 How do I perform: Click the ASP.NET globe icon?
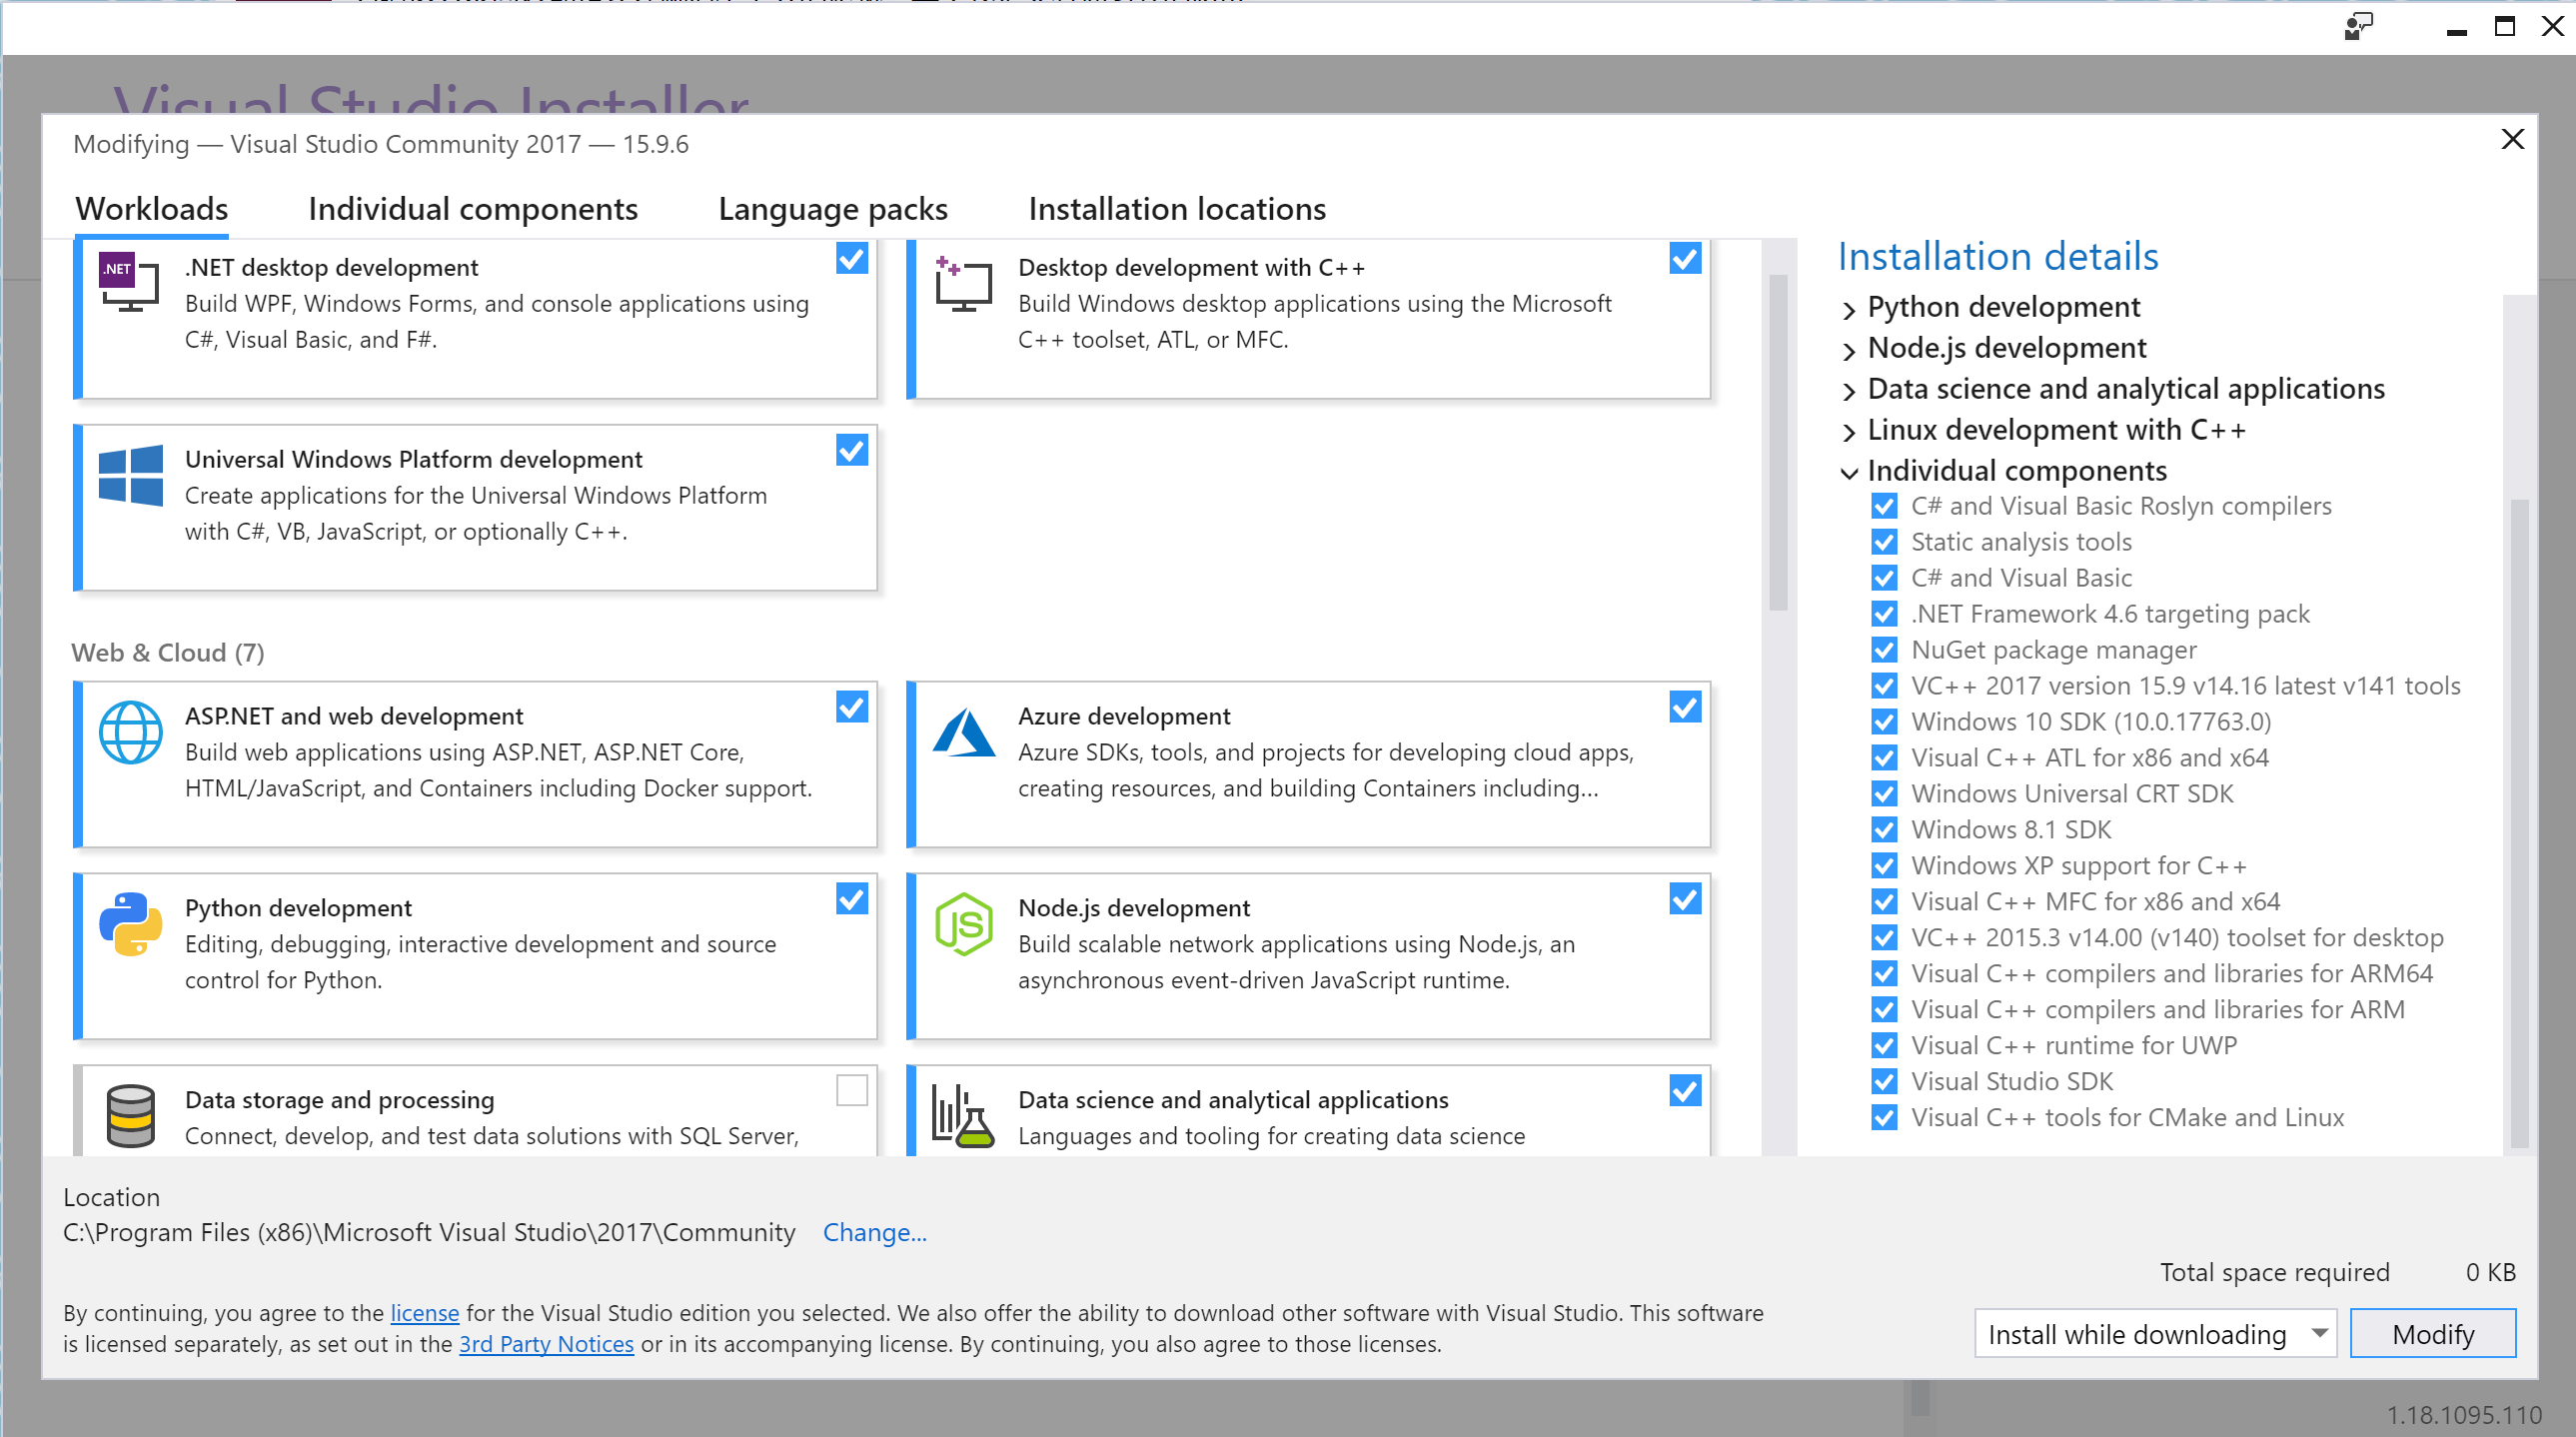pyautogui.click(x=130, y=733)
